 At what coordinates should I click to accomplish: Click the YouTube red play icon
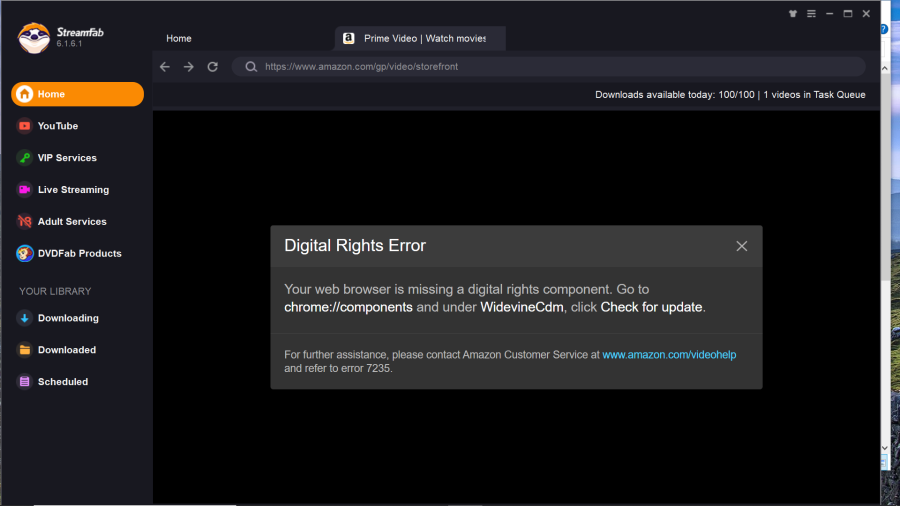(x=24, y=126)
